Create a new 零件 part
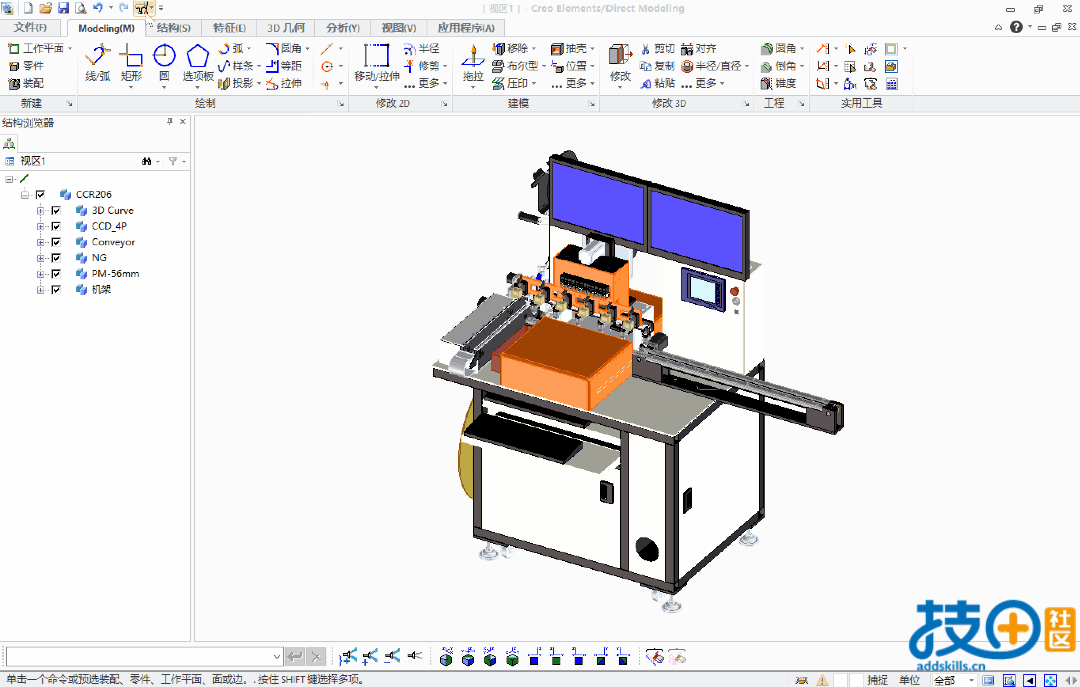Screen dimensions: 1080x687 pos(26,65)
